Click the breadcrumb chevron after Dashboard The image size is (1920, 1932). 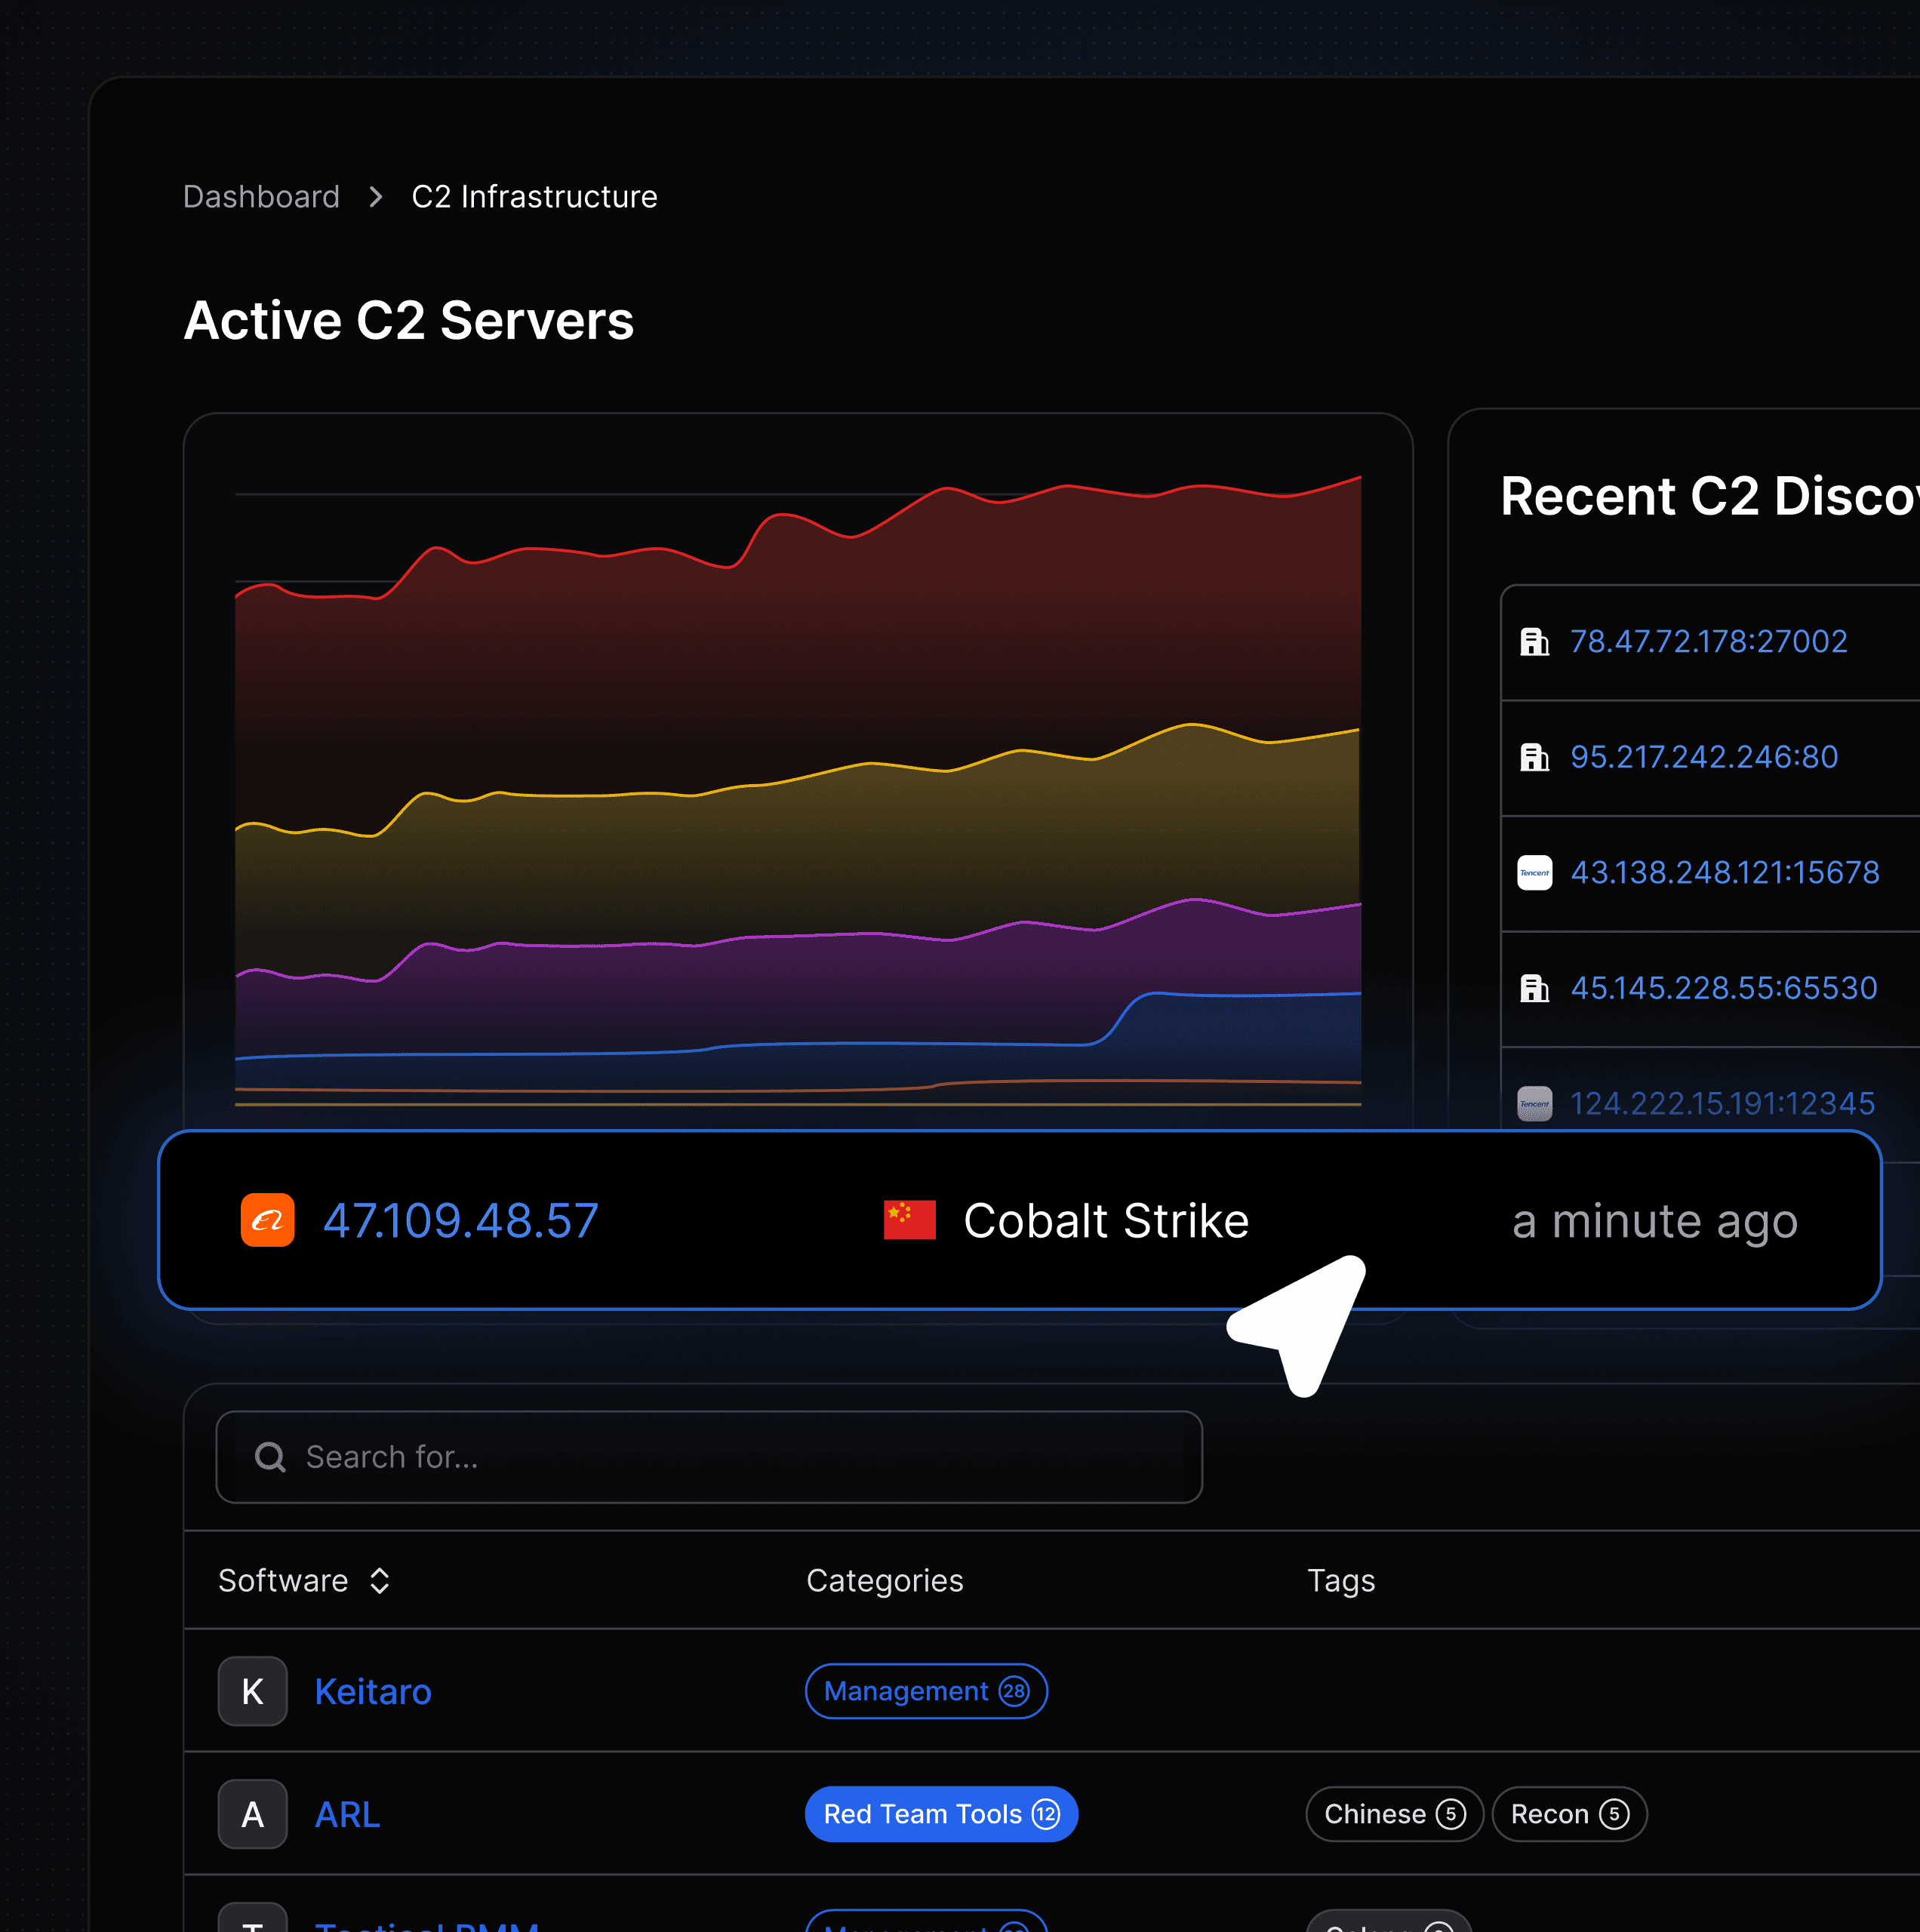(x=376, y=197)
